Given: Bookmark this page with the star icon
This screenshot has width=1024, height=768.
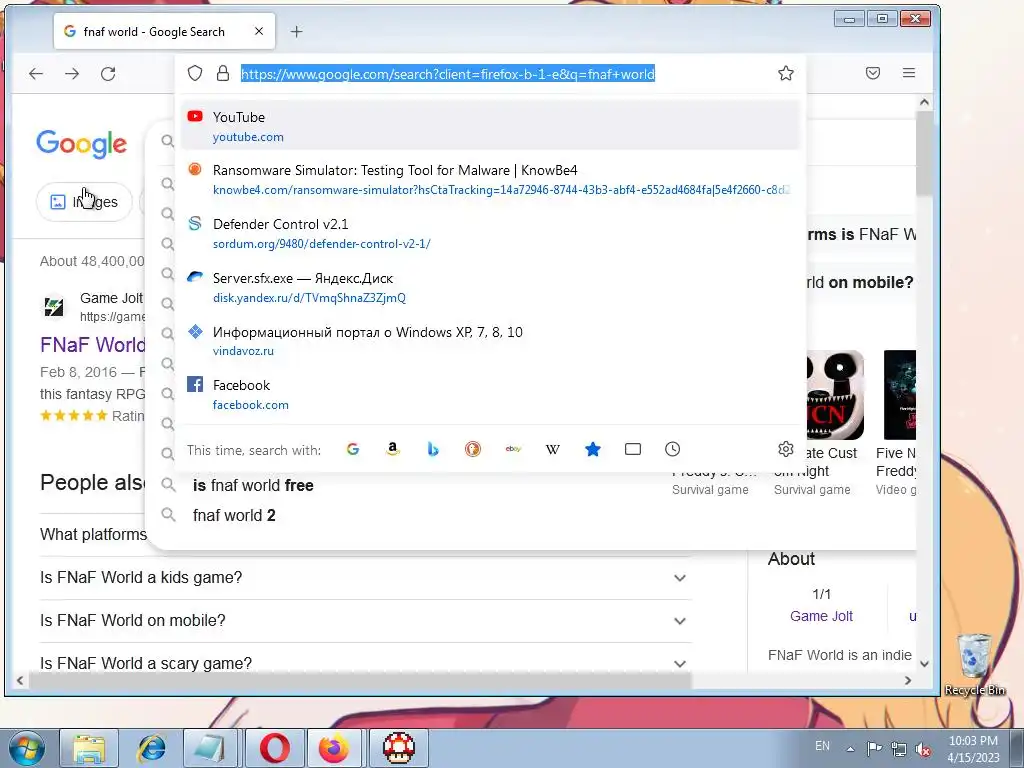Looking at the screenshot, I should click(x=786, y=73).
